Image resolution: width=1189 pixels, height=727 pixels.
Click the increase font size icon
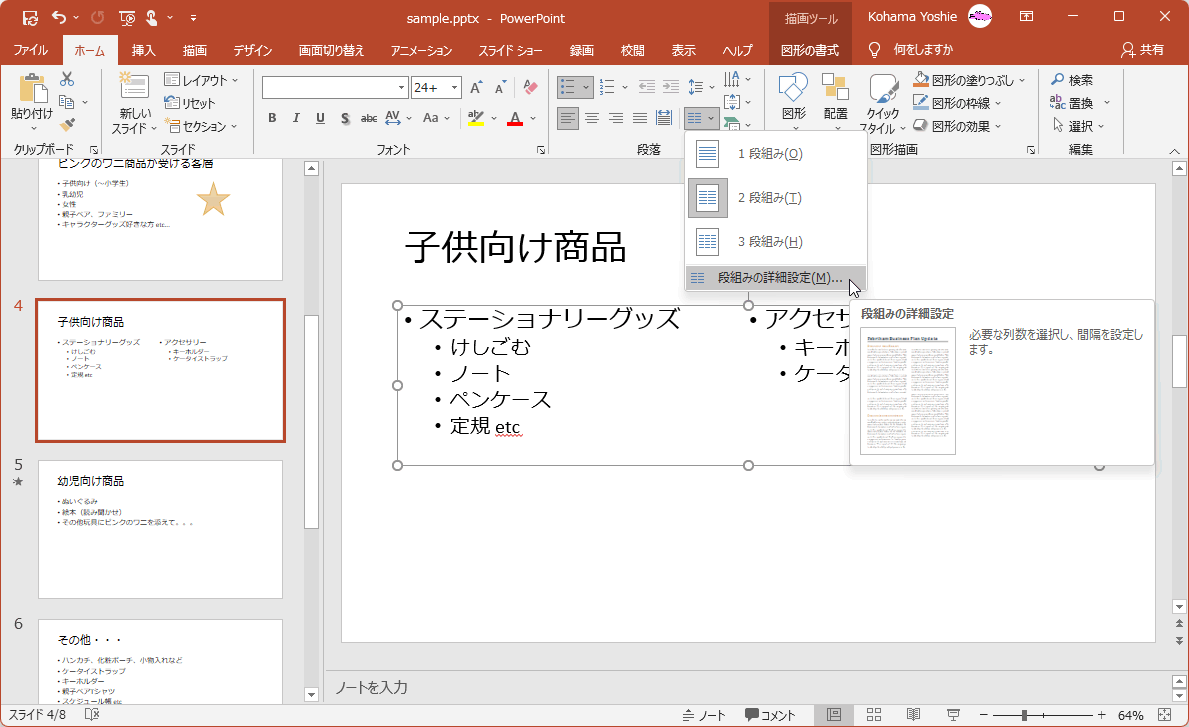point(477,88)
